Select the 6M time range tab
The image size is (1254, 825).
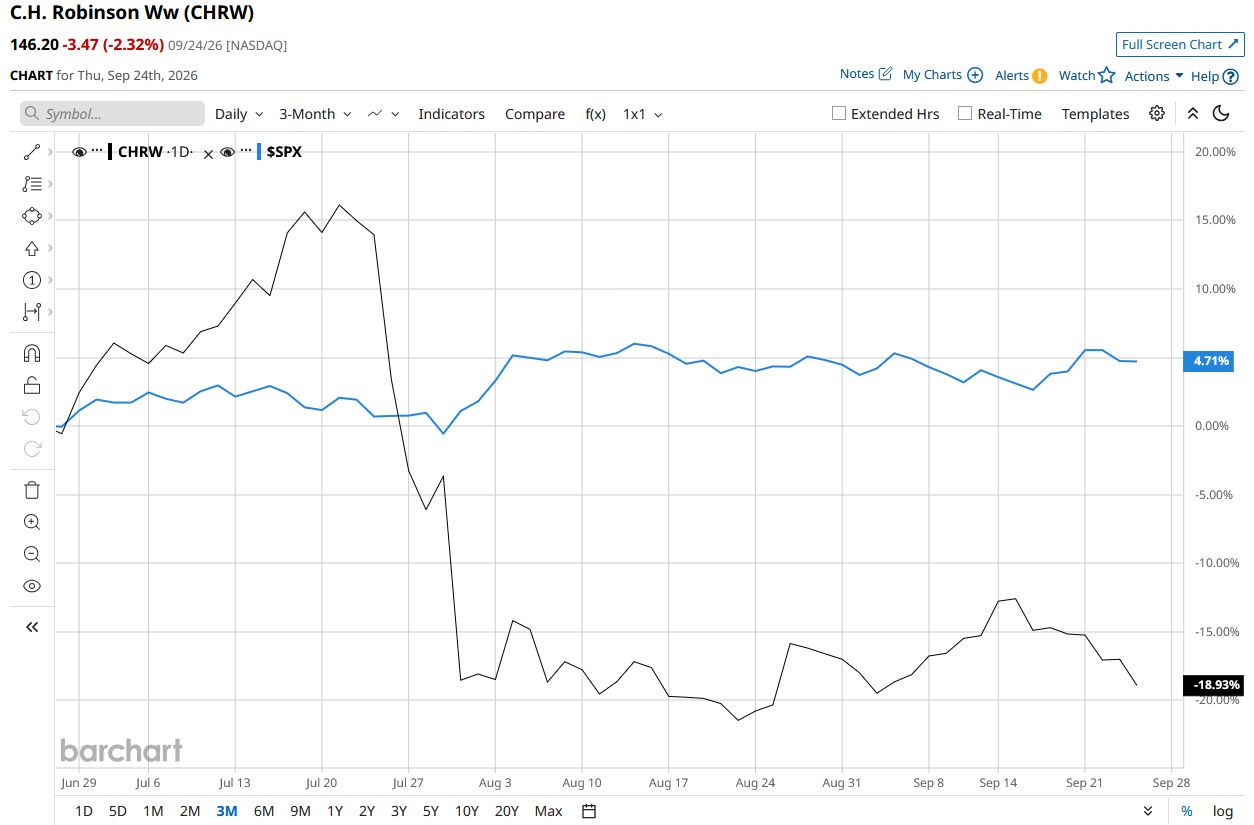tap(264, 811)
